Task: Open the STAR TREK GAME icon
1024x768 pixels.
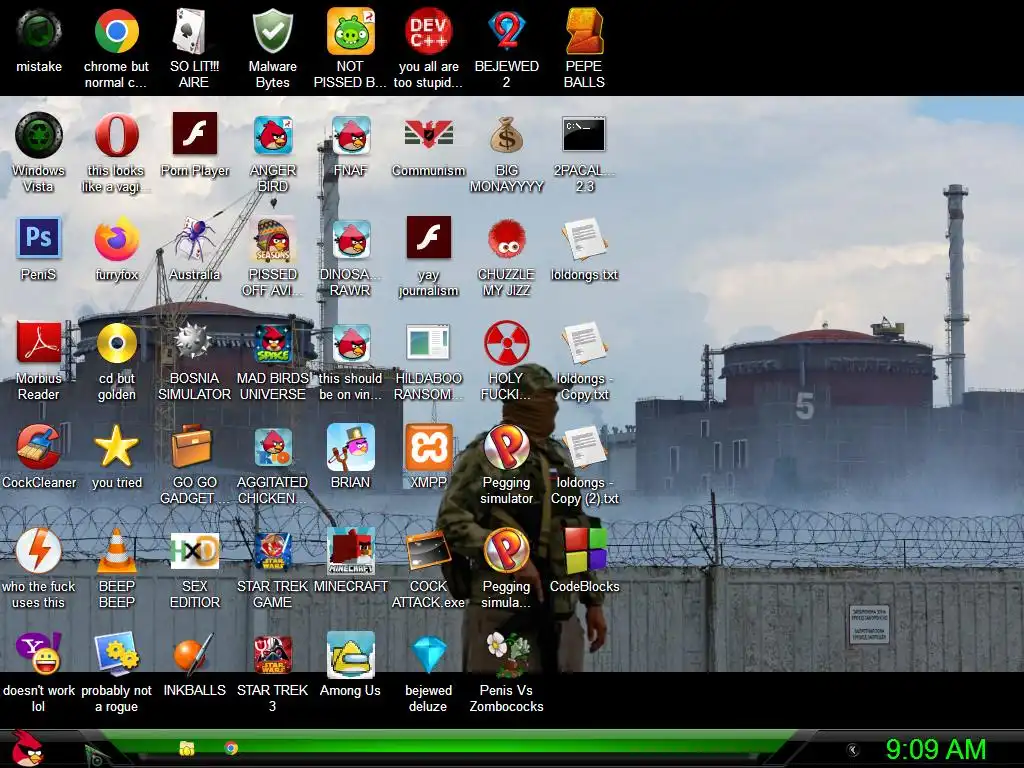Action: point(272,551)
